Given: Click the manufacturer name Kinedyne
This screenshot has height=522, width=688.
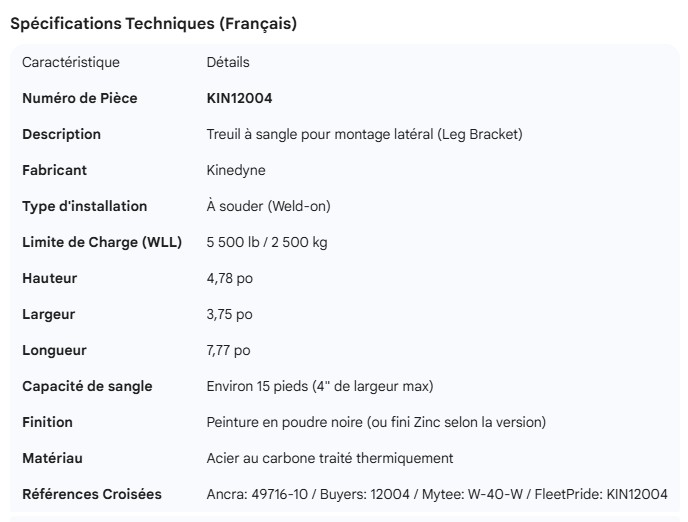Looking at the screenshot, I should click(236, 170).
